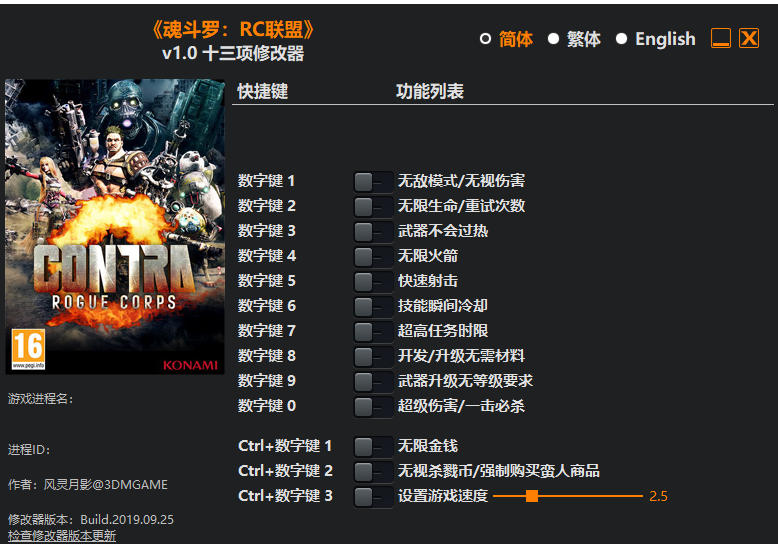Enable 无限火箭 switch
Viewport: 778px width, 544px height.
pyautogui.click(x=373, y=257)
